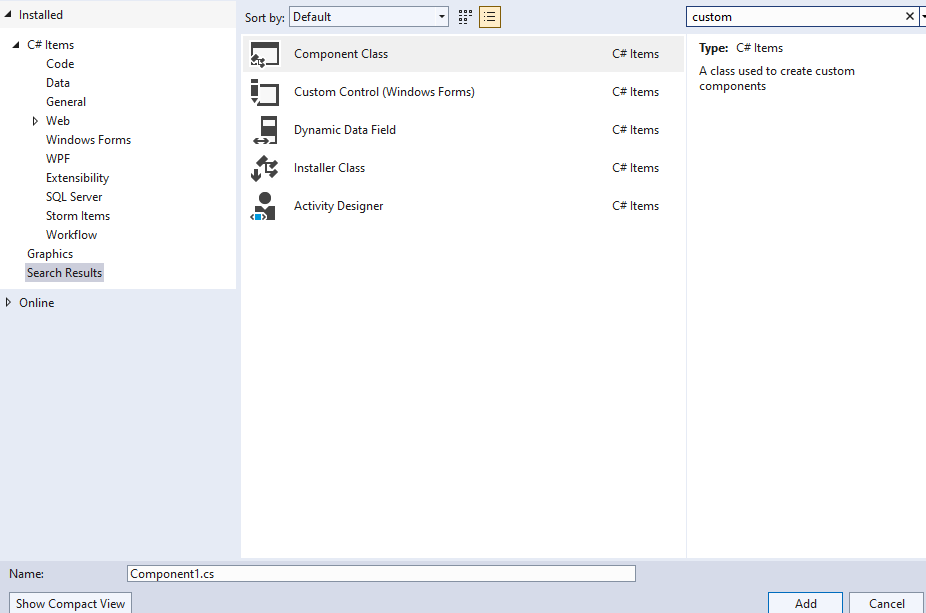Select the Windows Forms category
This screenshot has width=926, height=613.
point(87,139)
